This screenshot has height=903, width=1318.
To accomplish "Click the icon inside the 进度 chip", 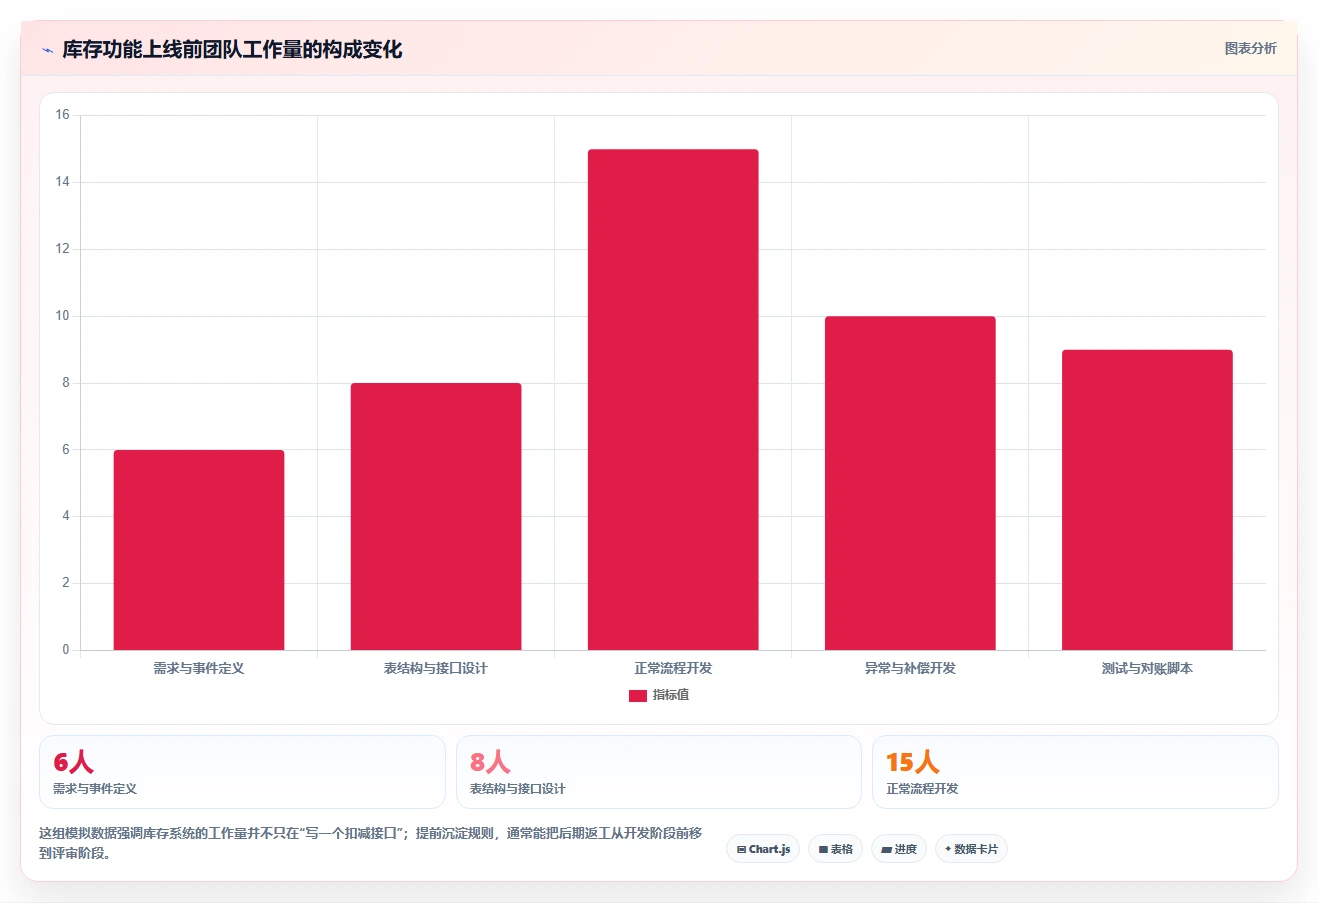I will pos(886,849).
